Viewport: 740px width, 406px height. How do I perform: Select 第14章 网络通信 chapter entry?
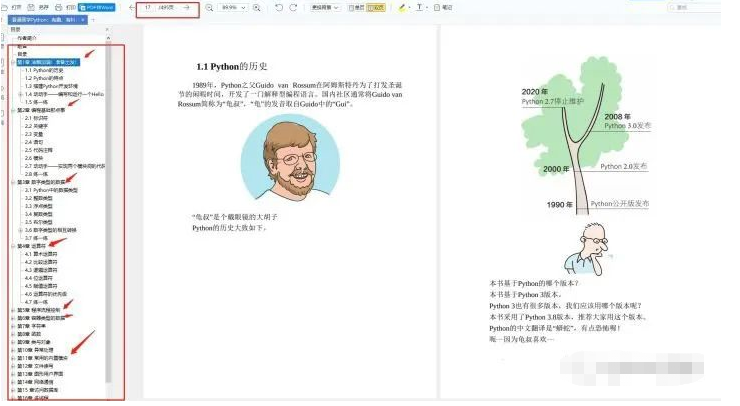coord(35,382)
